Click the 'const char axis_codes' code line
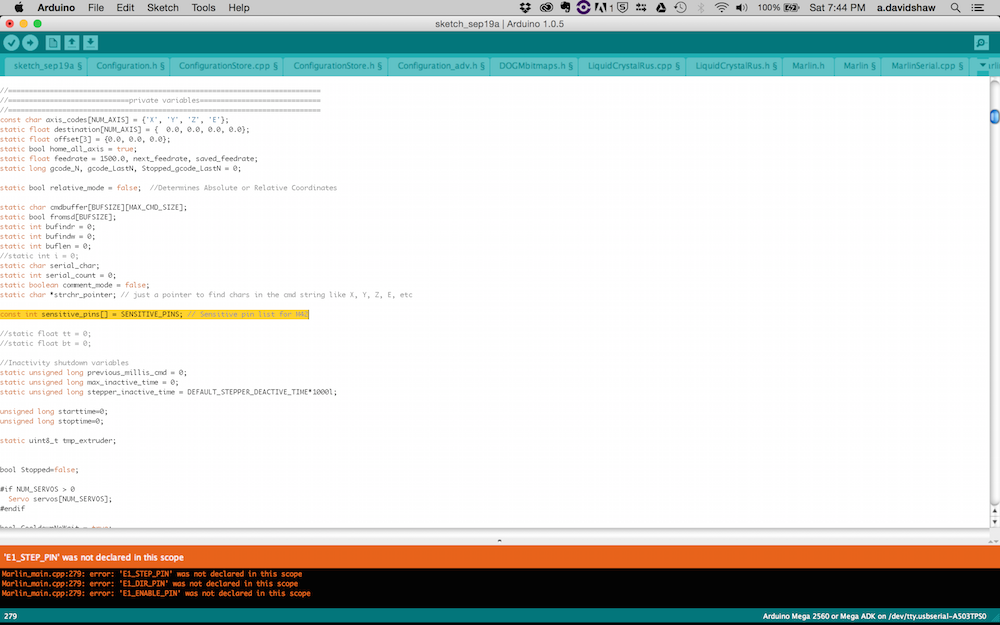This screenshot has height=625, width=1000. 114,120
